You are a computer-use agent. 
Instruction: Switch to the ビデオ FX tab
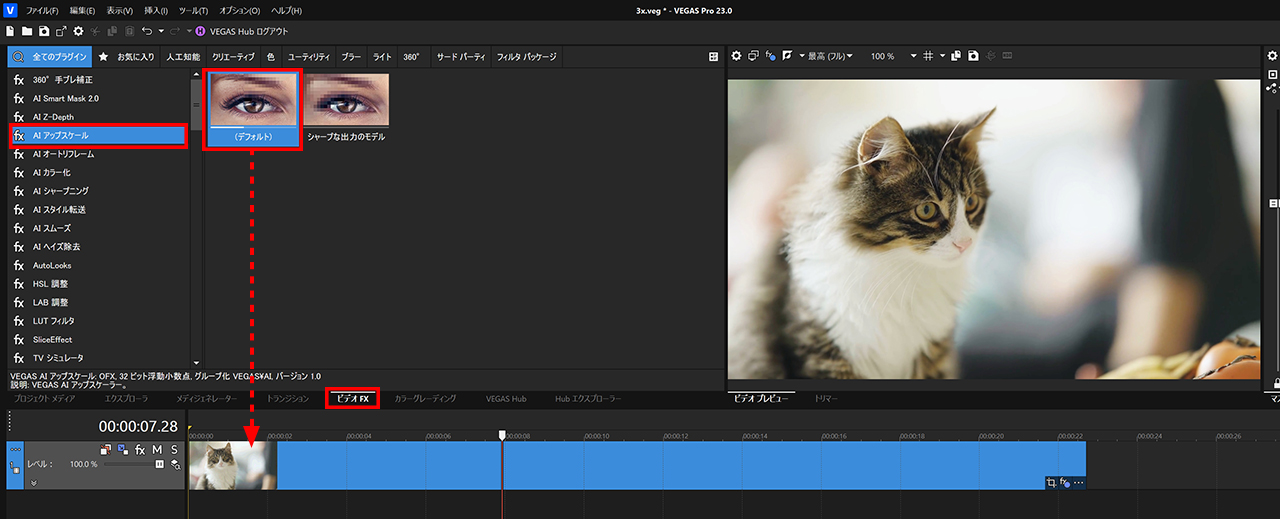(x=352, y=399)
